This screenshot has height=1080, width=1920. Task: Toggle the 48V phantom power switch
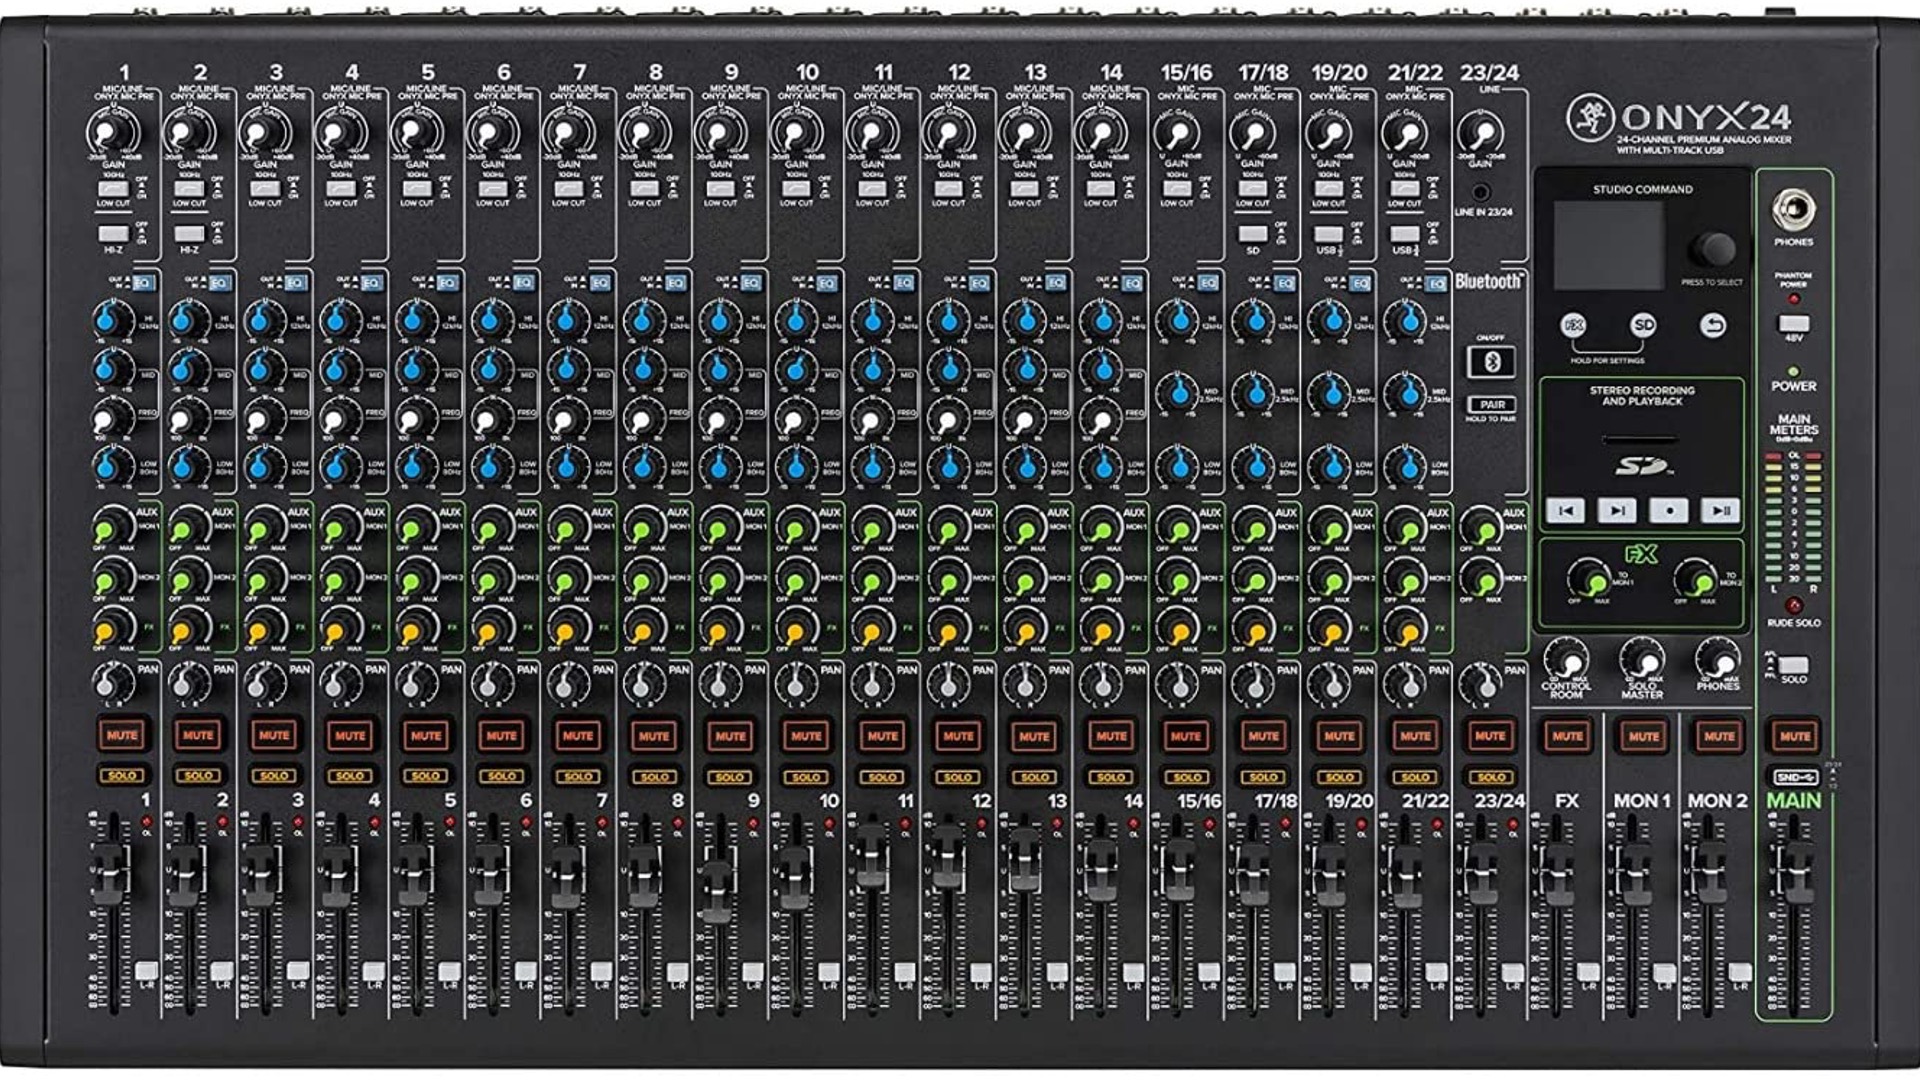coord(1794,324)
